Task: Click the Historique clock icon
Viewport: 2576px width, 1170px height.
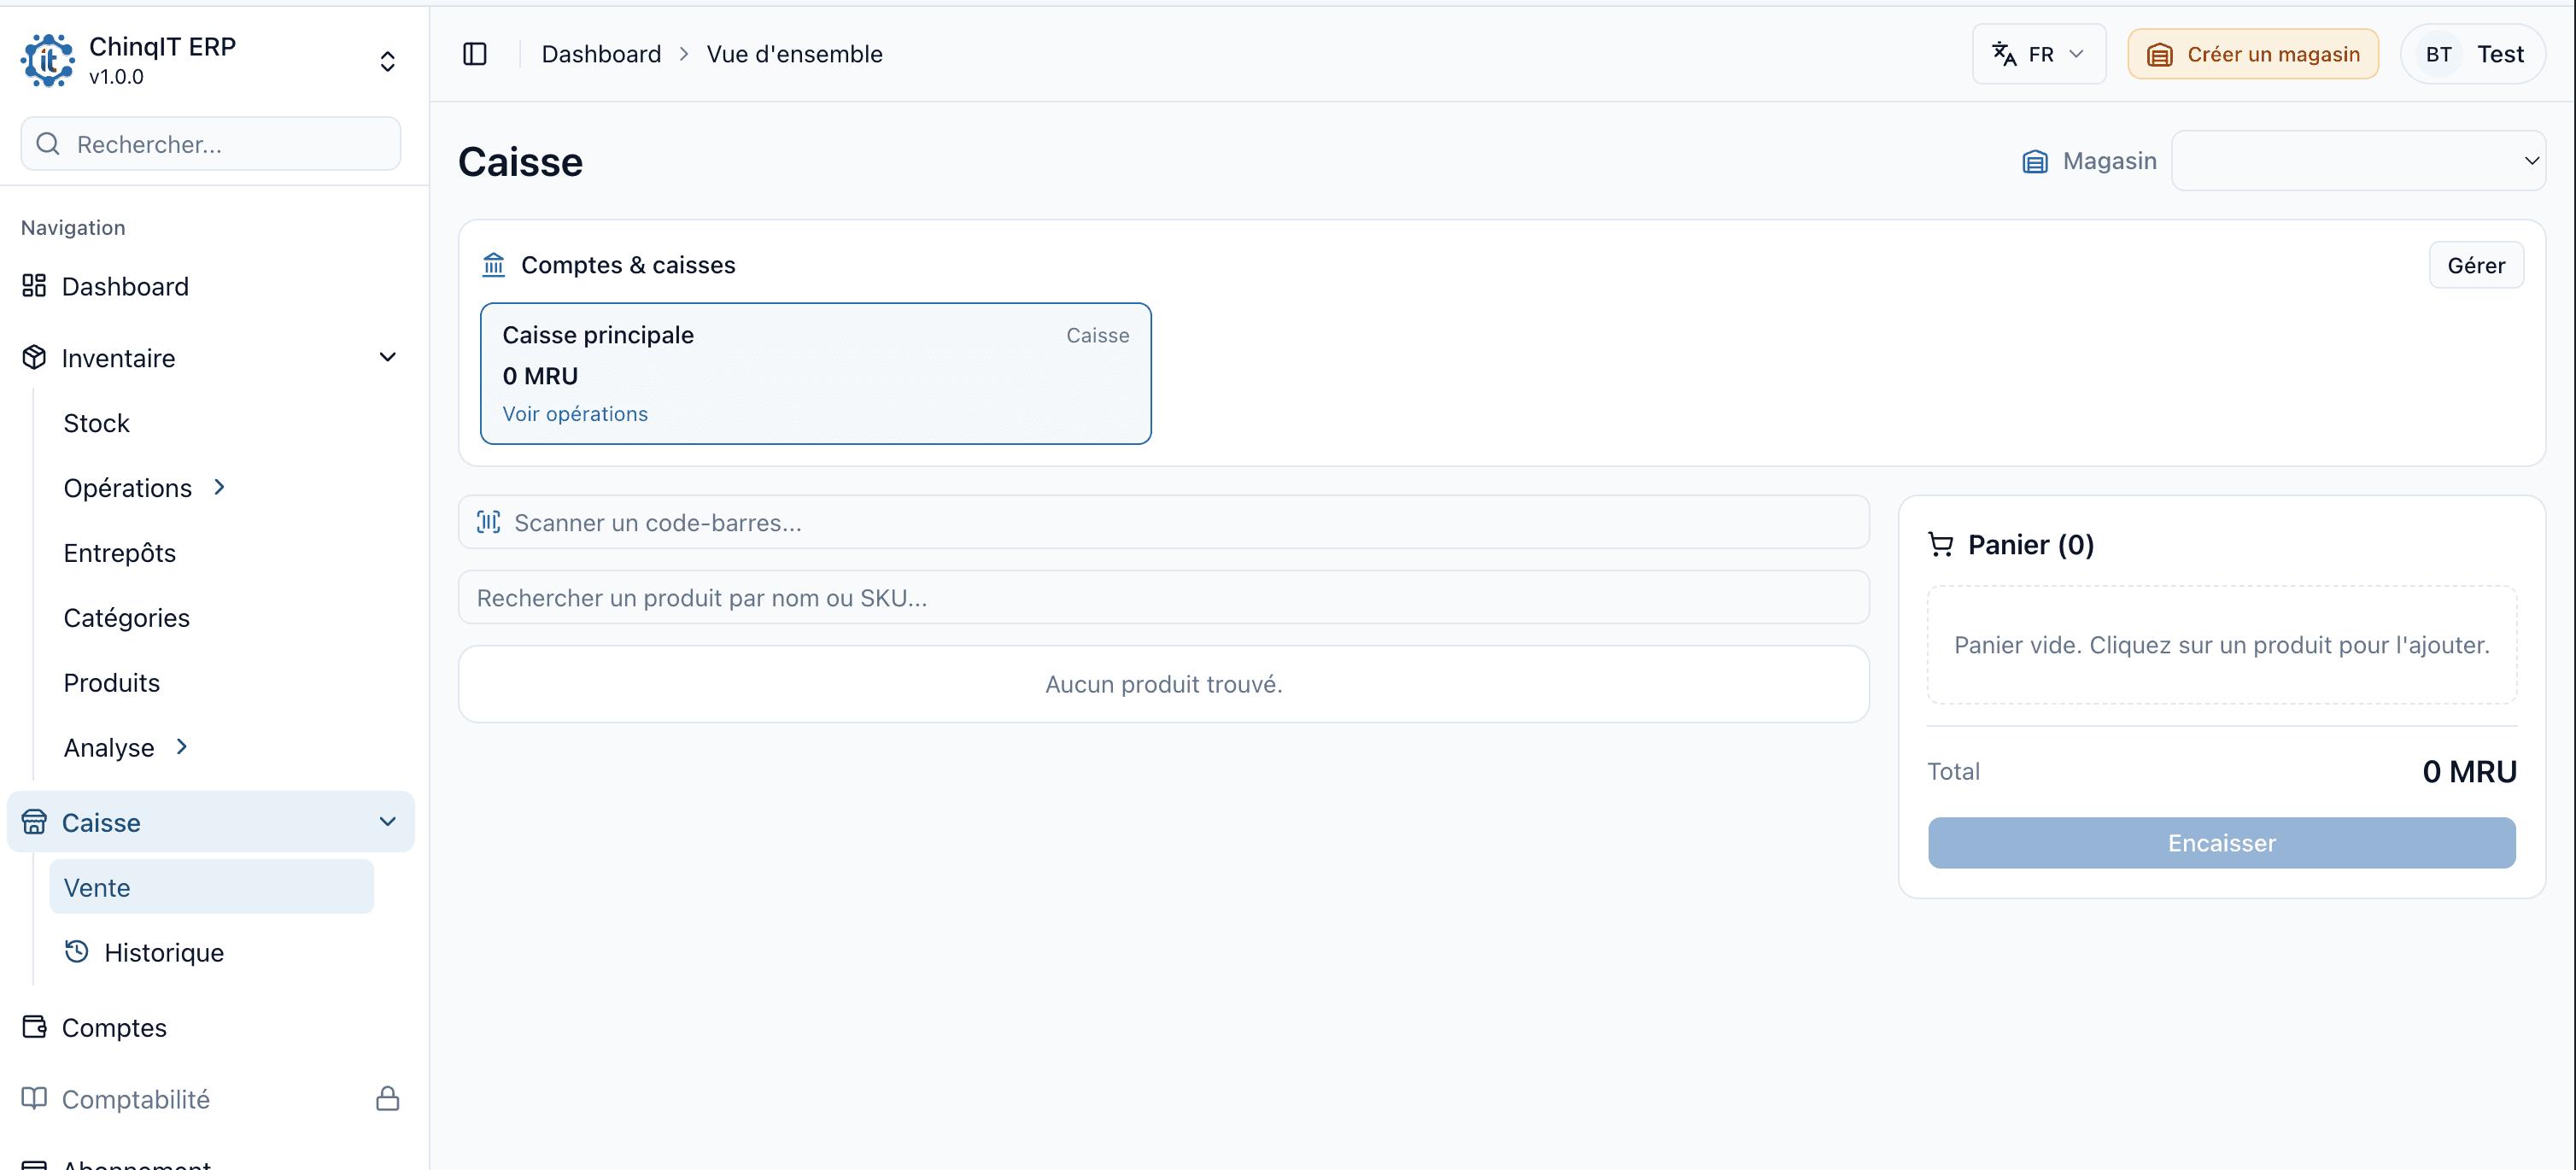Action: [77, 951]
